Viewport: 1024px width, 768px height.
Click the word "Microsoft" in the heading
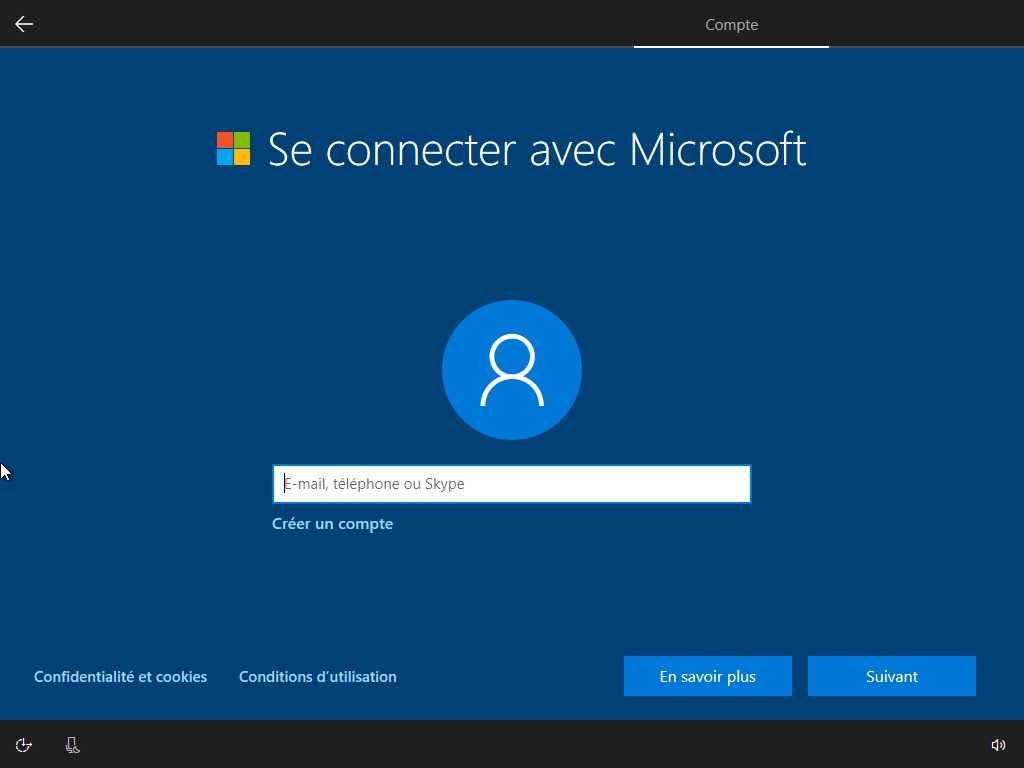tap(717, 150)
